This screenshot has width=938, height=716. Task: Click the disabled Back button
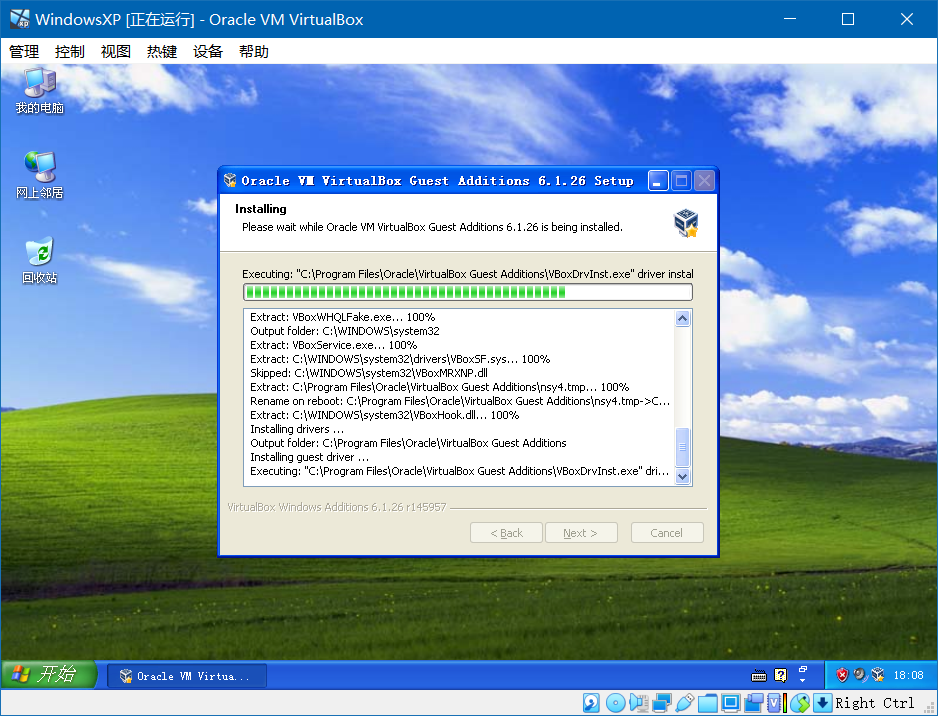pyautogui.click(x=506, y=533)
